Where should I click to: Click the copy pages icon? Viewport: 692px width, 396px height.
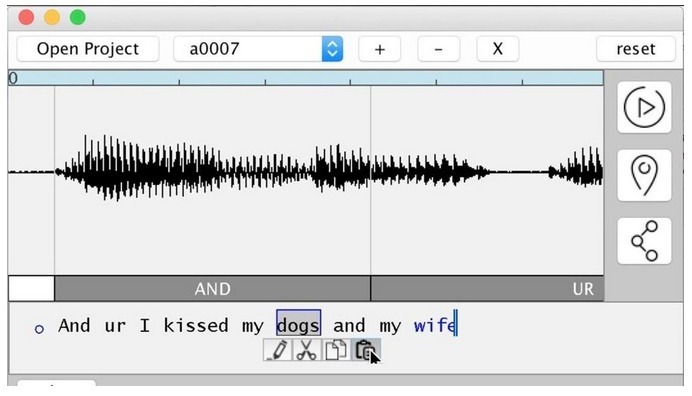[x=336, y=351]
